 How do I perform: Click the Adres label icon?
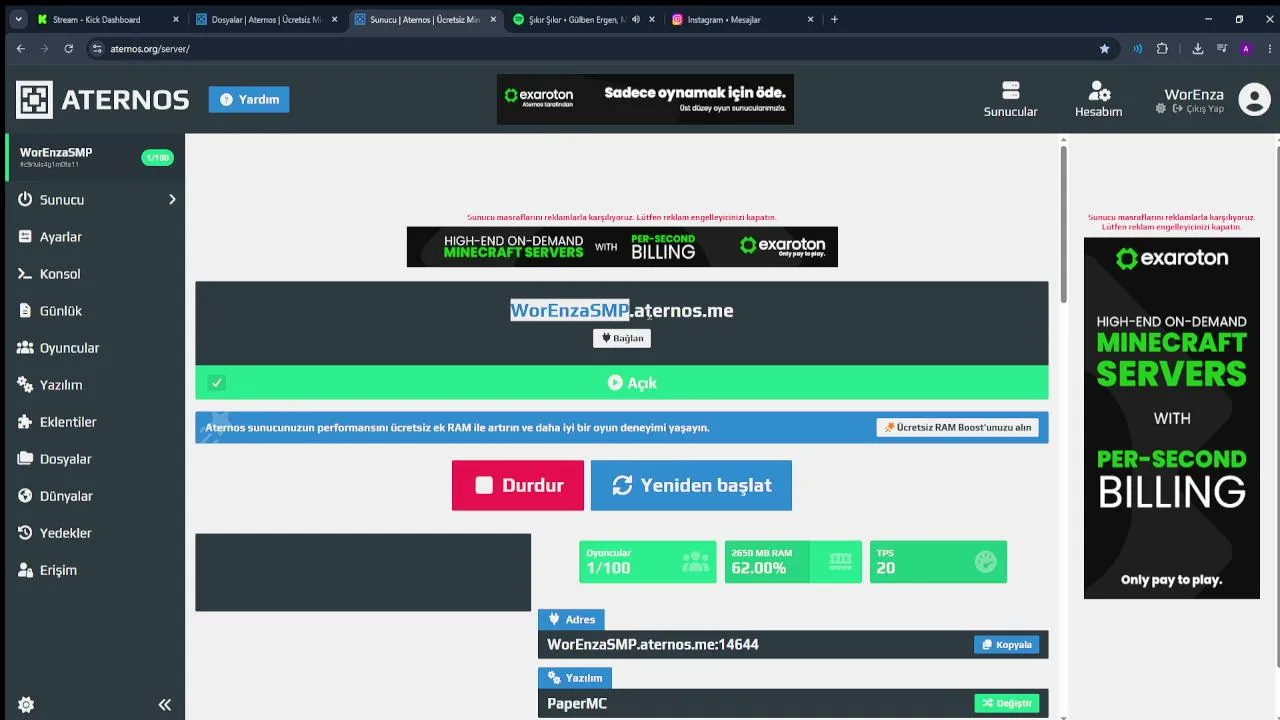tap(552, 619)
